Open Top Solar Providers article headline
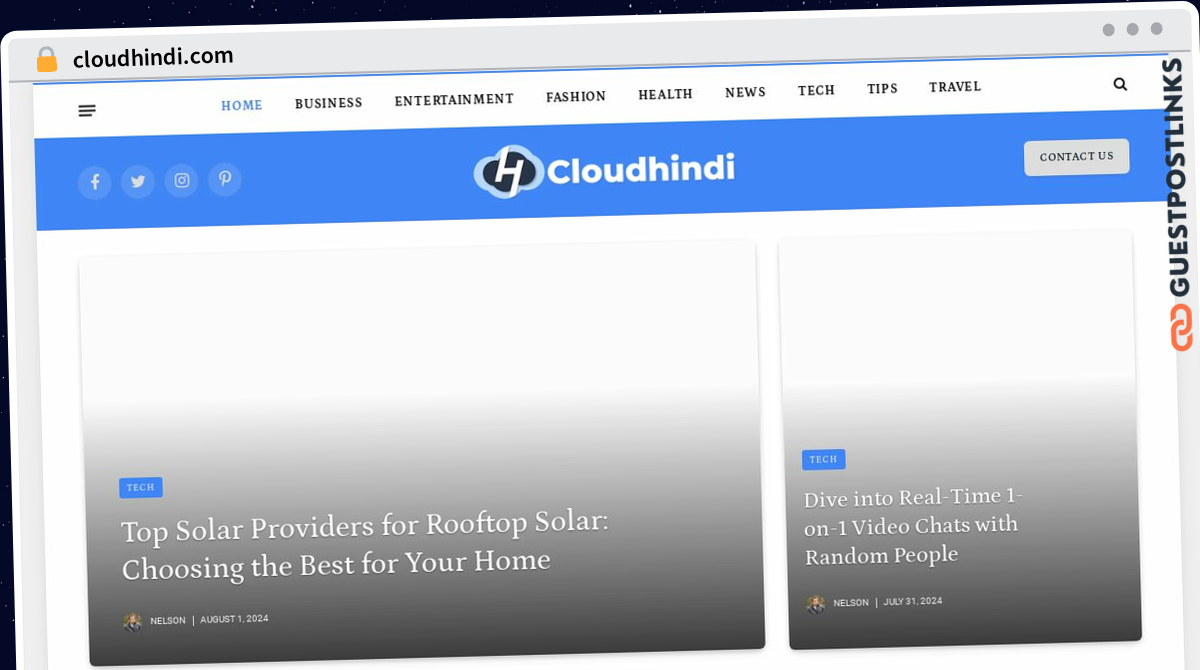 click(365, 546)
